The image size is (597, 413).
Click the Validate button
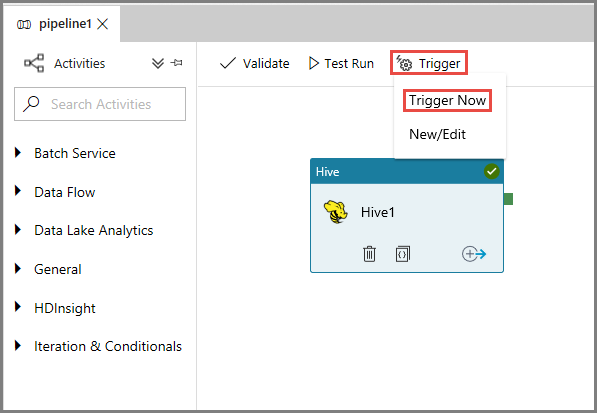(x=254, y=63)
